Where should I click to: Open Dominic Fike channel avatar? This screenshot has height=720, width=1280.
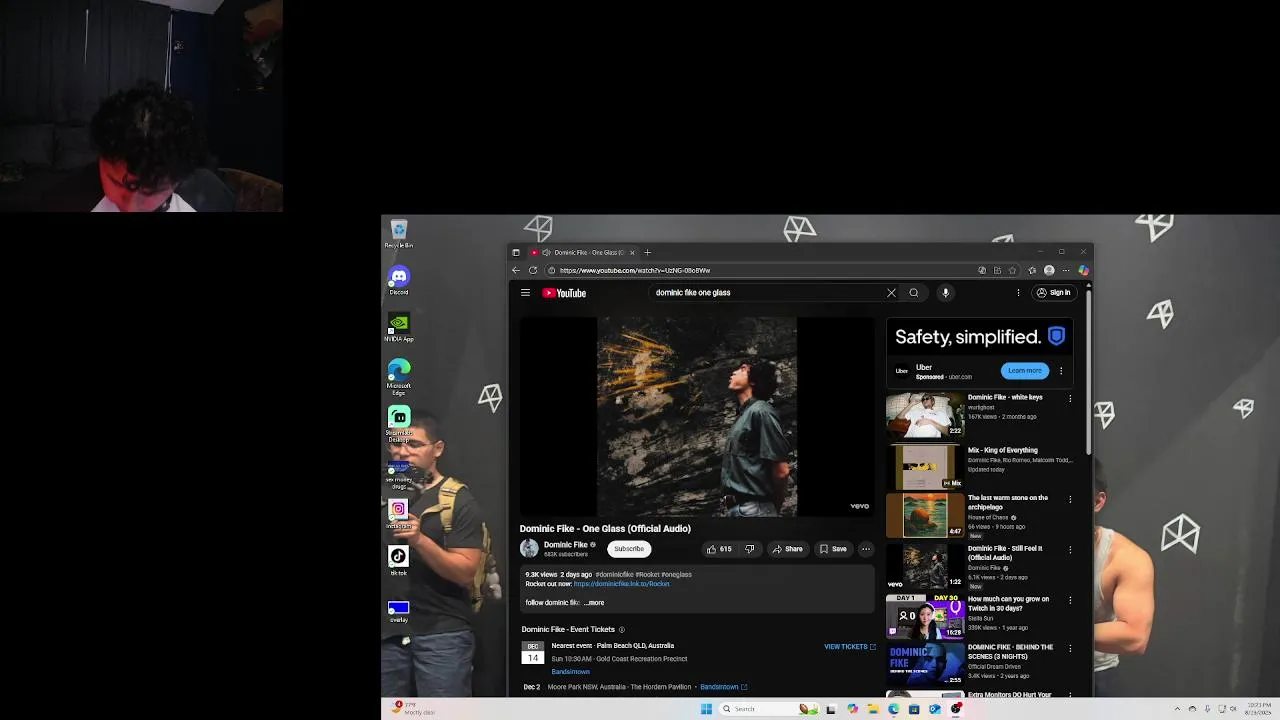[529, 548]
